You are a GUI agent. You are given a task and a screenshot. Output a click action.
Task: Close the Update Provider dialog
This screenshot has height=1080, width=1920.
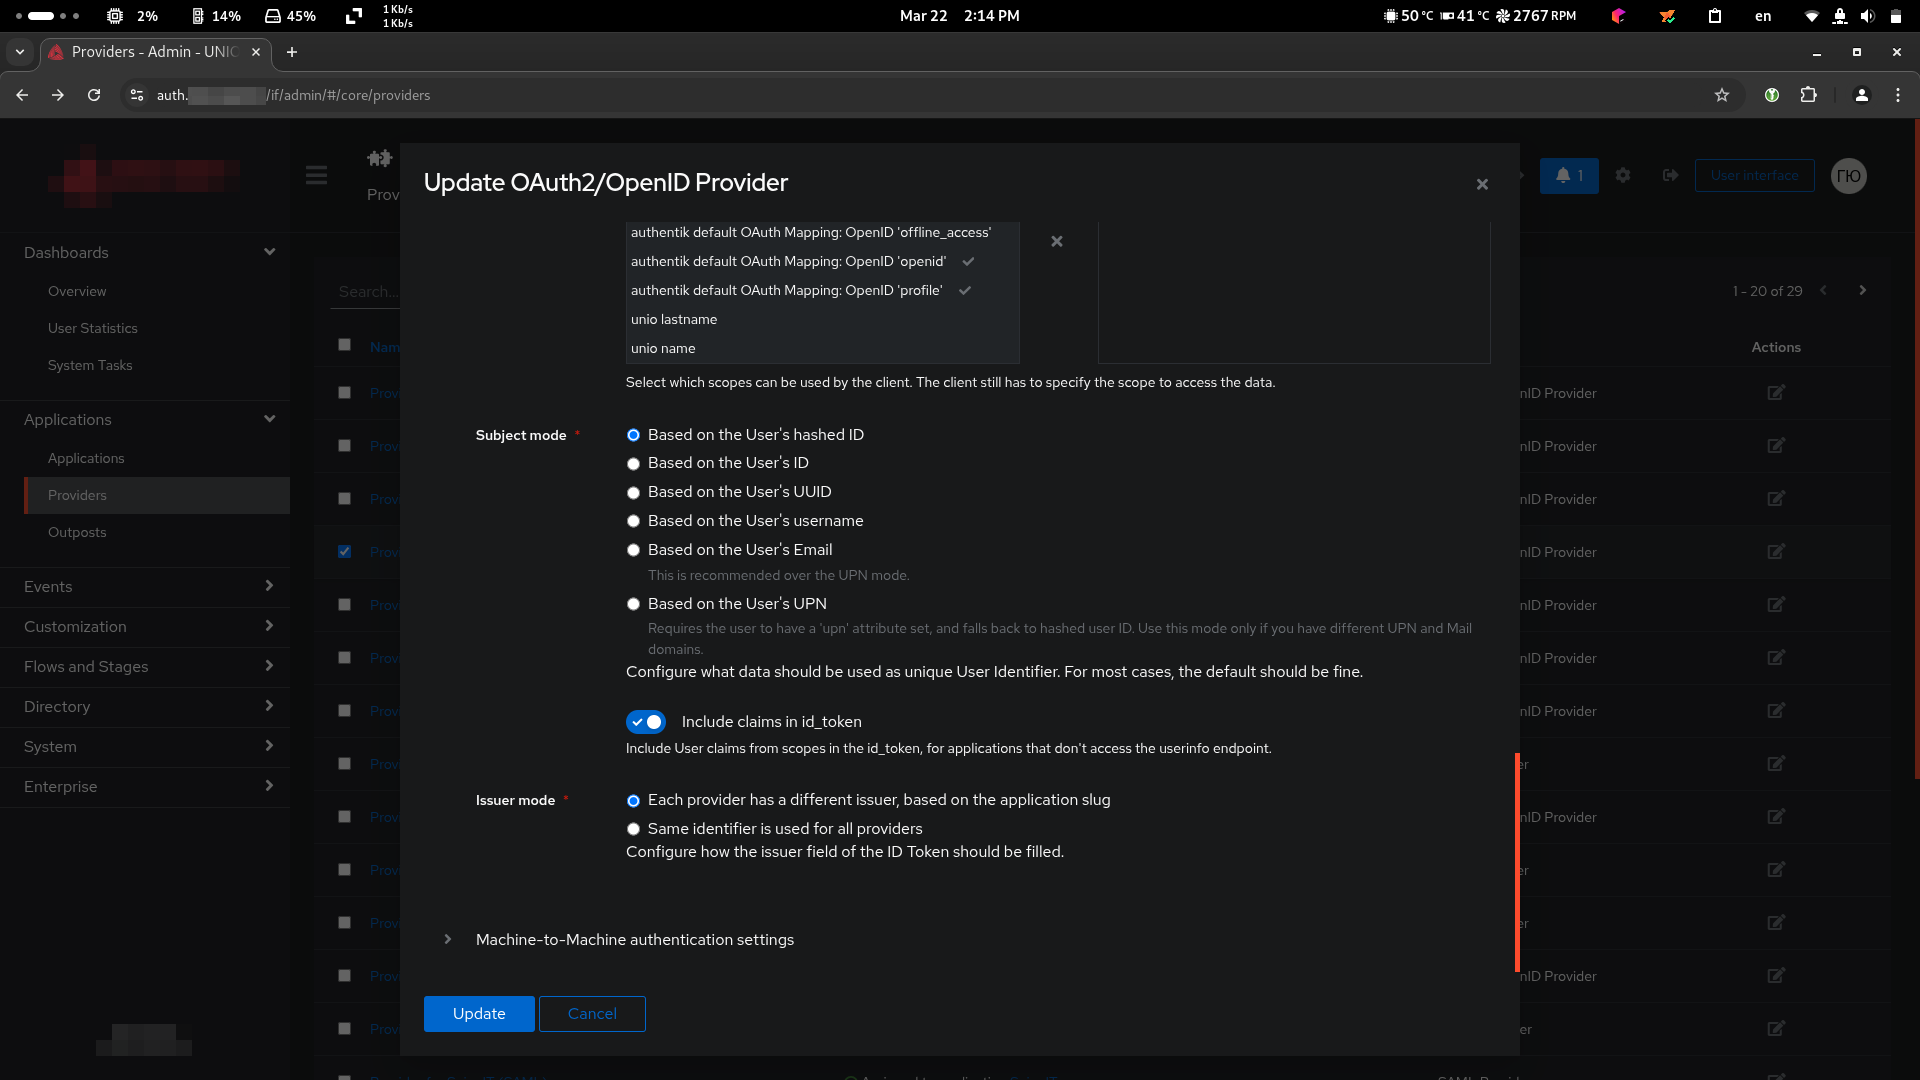pos(1482,184)
